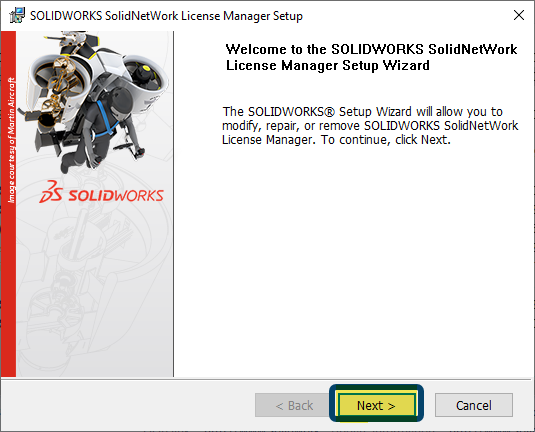This screenshot has height=432, width=535.
Task: Abort setup with the Cancel button
Action: tap(474, 405)
